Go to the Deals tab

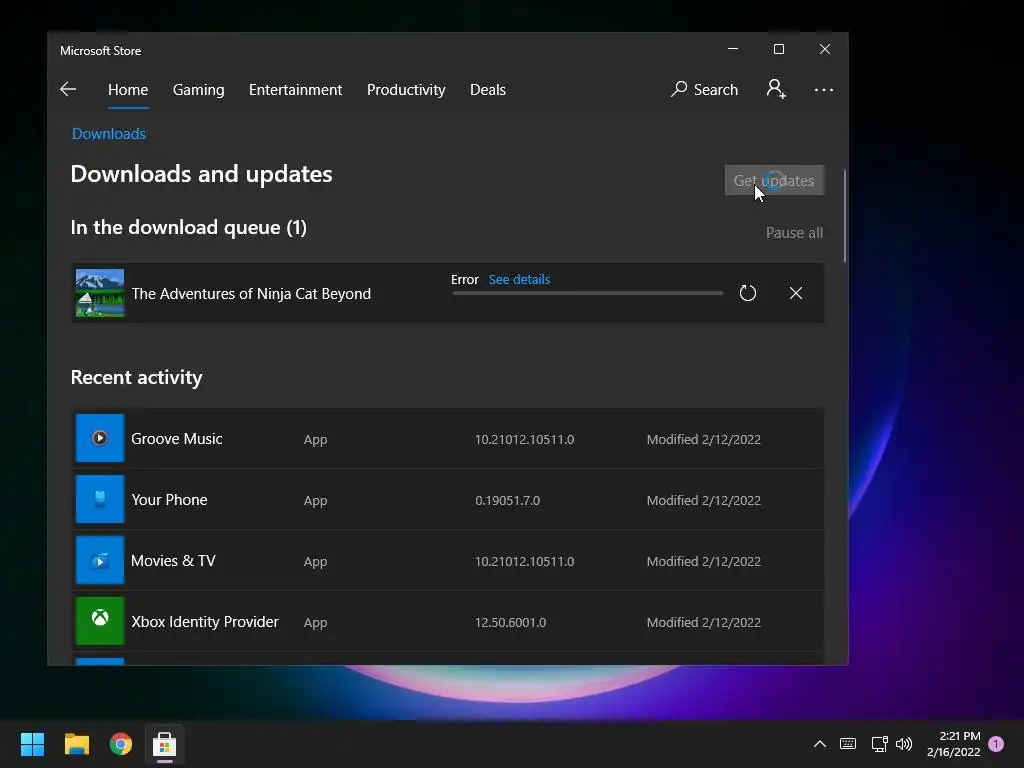click(x=488, y=89)
